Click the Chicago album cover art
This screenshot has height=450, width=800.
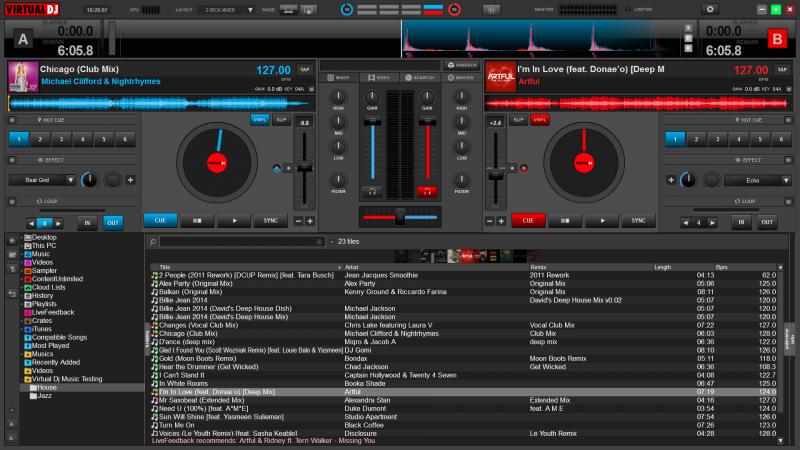click(x=23, y=77)
